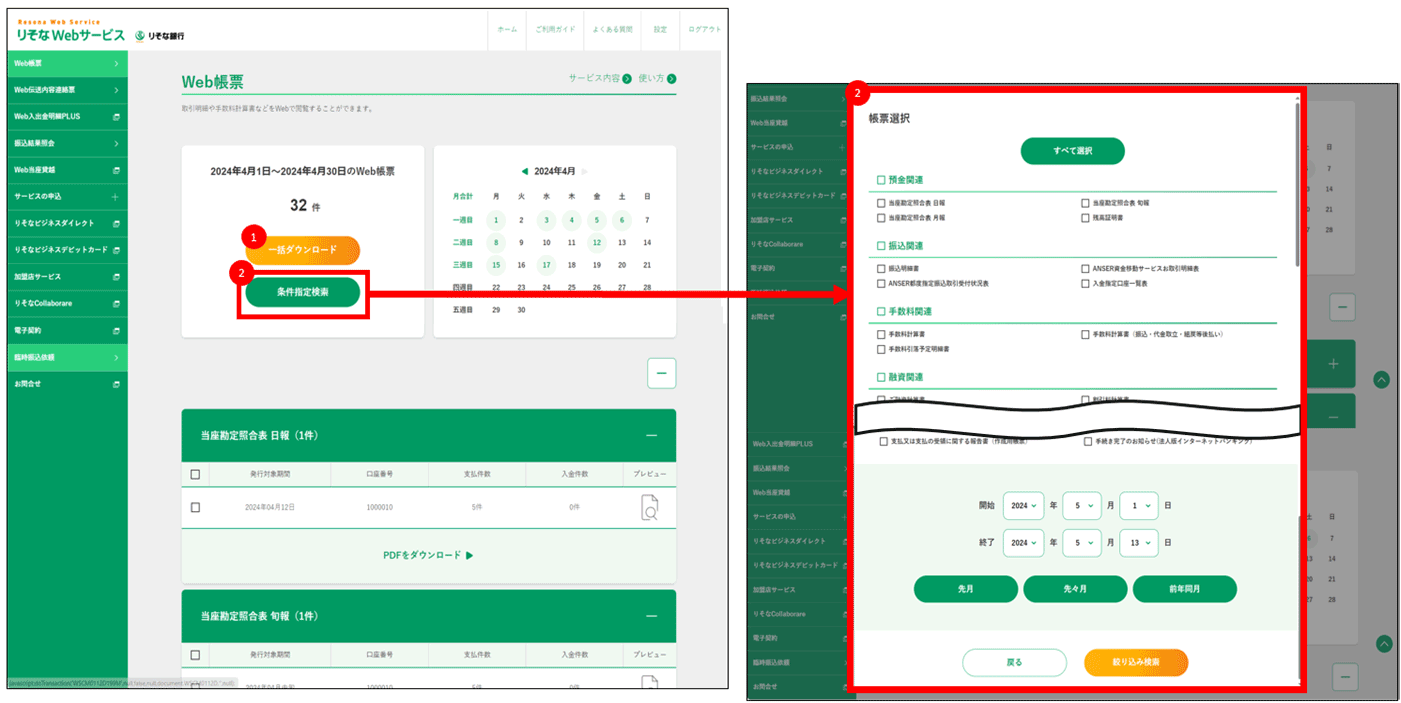1401x703 pixels.
Task: Click the りそなビジネスダイレクト external-link icon in the left sidebar
Action: (117, 223)
